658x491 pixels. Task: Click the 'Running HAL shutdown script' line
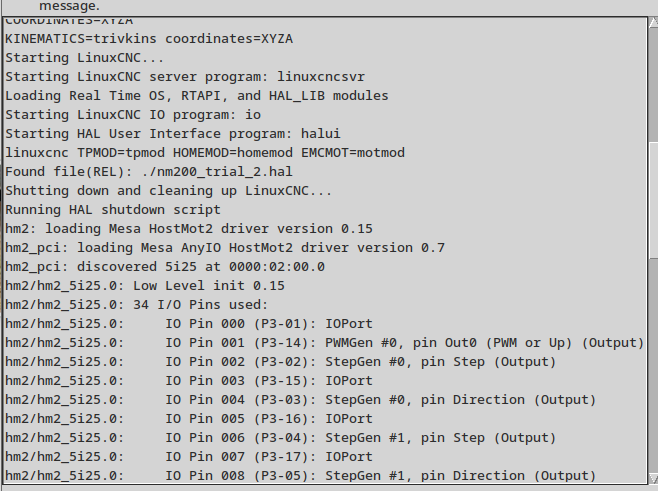pyautogui.click(x=112, y=209)
